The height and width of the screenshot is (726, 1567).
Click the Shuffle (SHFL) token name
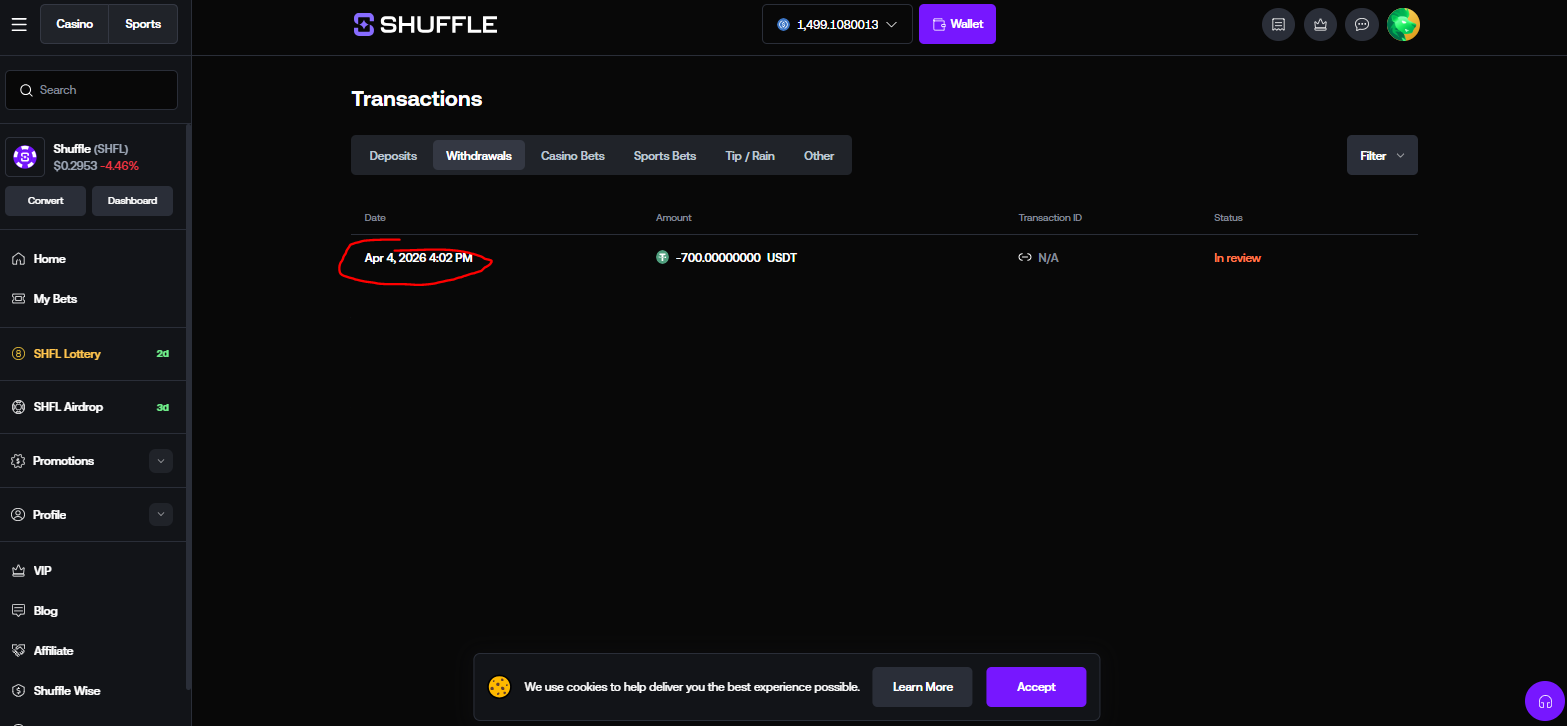pos(91,149)
